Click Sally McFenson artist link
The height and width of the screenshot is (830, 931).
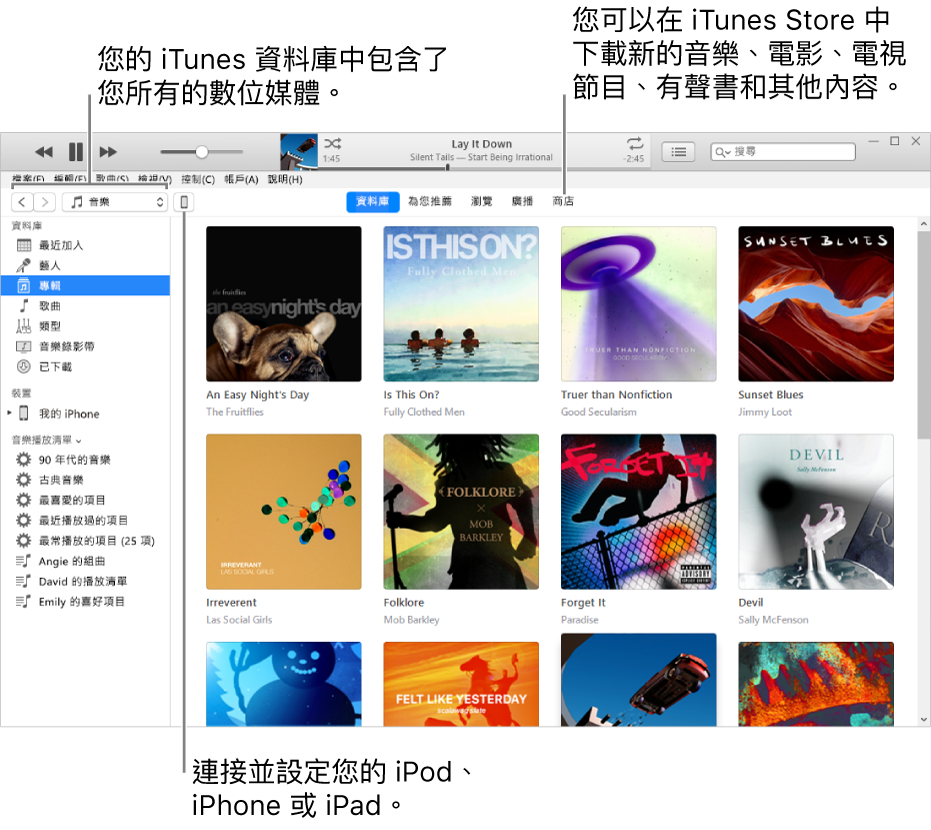click(x=773, y=620)
